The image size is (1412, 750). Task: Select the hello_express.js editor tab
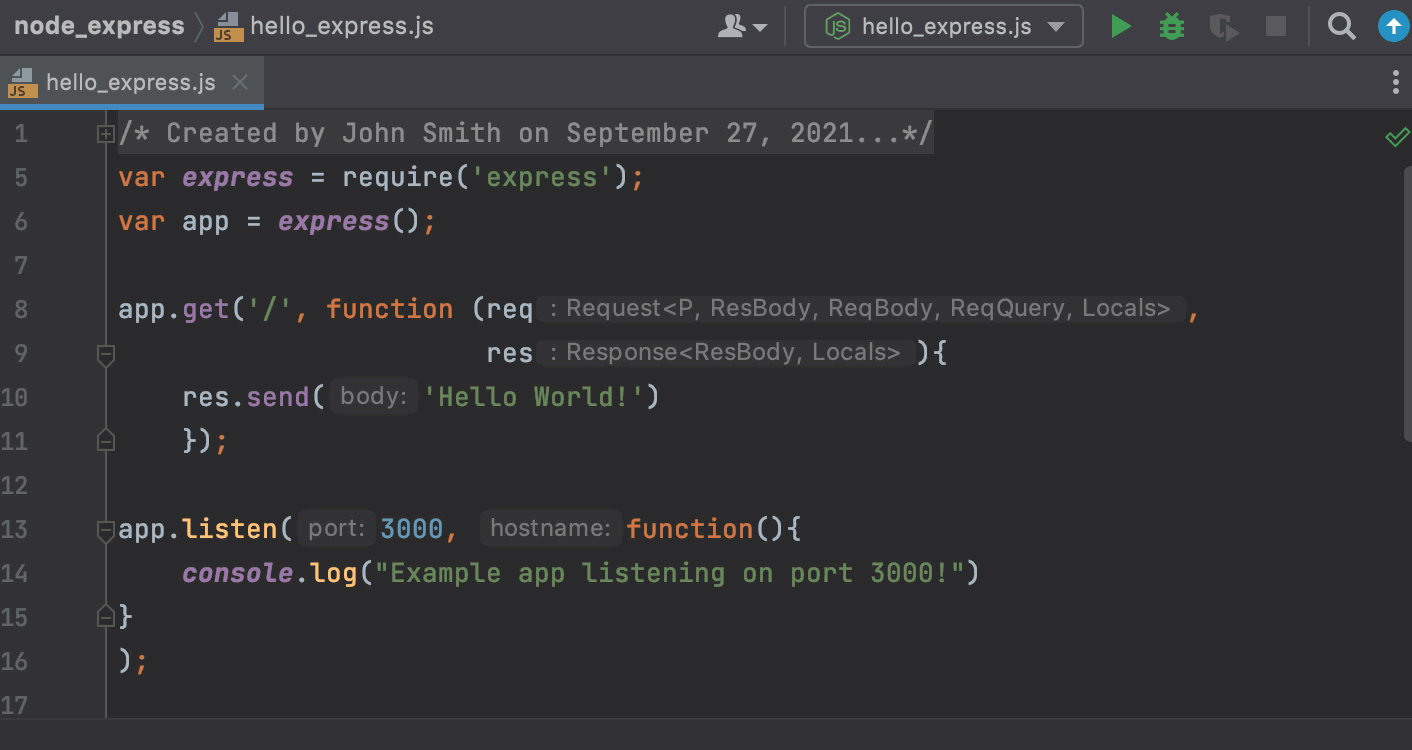click(130, 82)
